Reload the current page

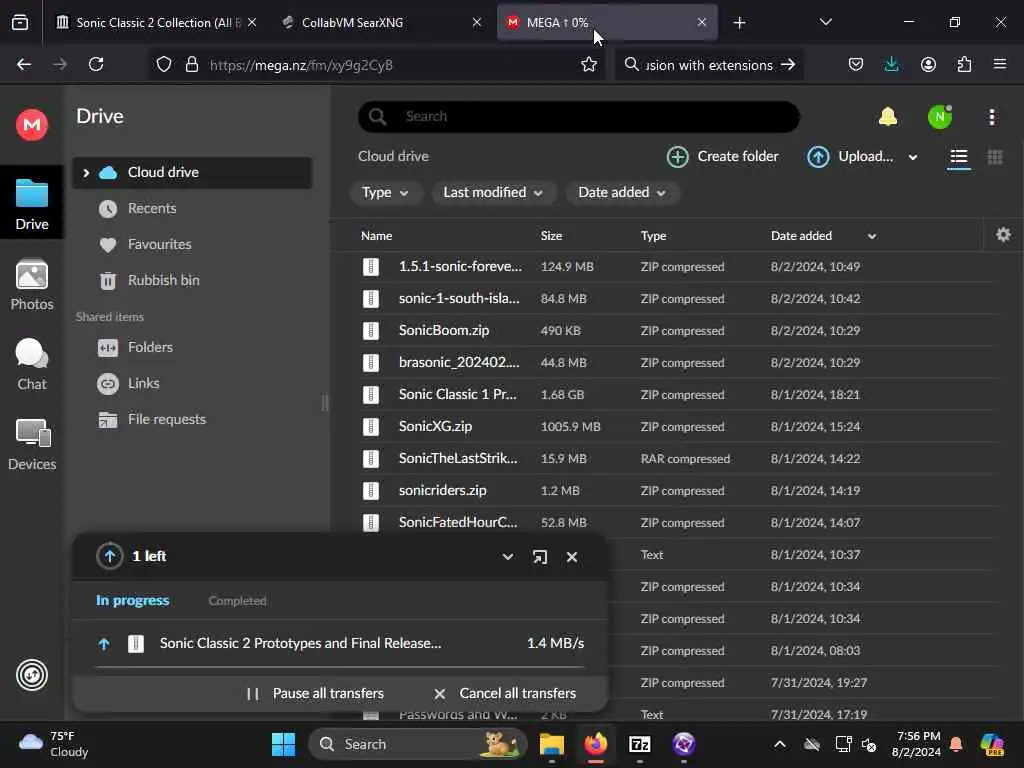pyautogui.click(x=96, y=64)
